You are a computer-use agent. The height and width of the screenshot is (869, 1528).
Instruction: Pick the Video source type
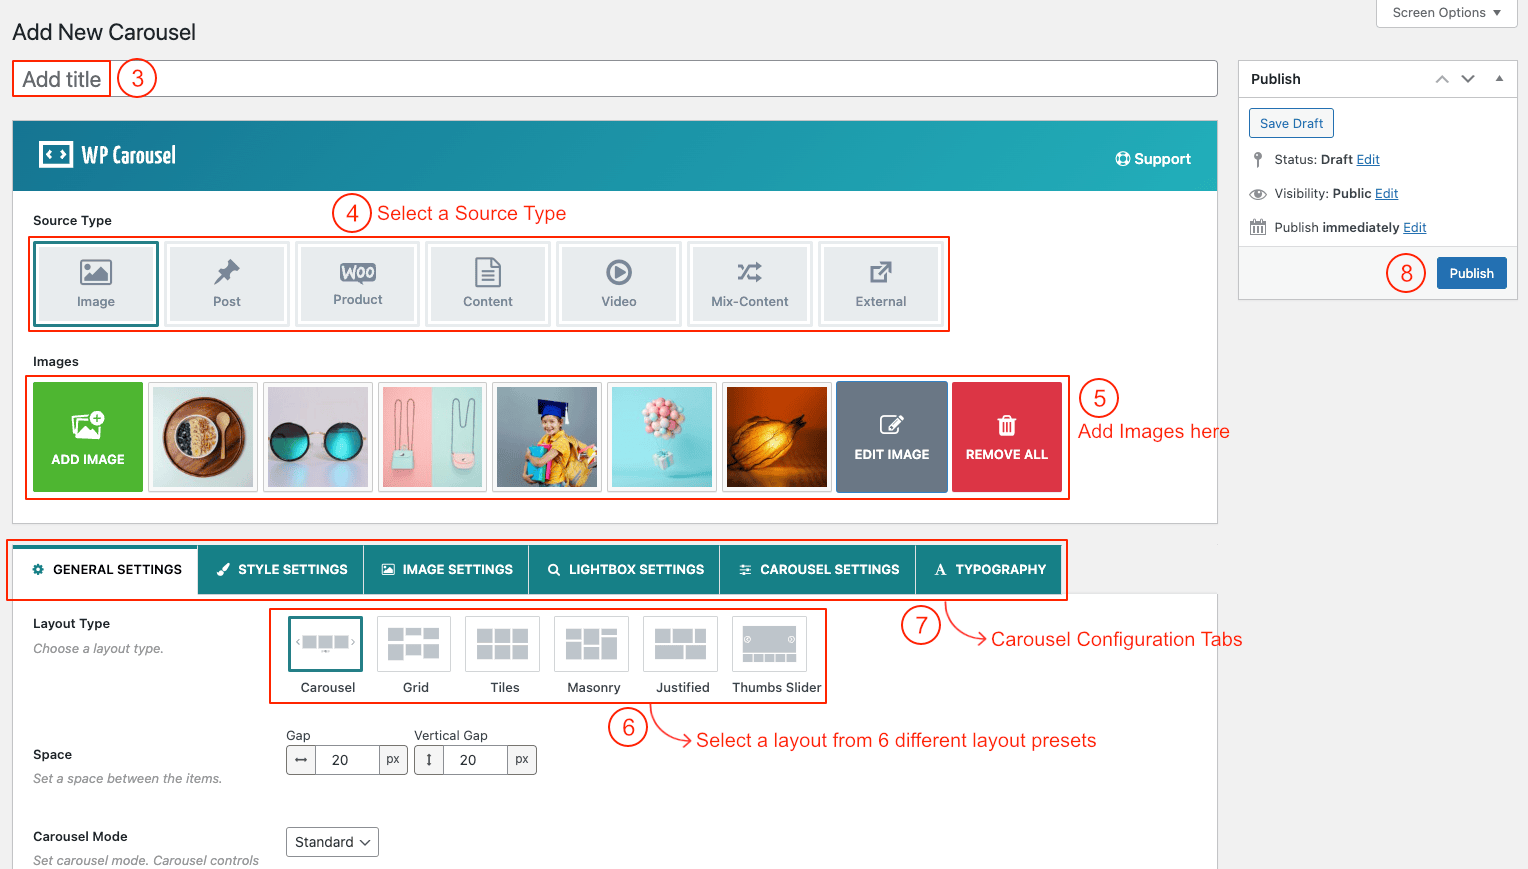(x=619, y=284)
